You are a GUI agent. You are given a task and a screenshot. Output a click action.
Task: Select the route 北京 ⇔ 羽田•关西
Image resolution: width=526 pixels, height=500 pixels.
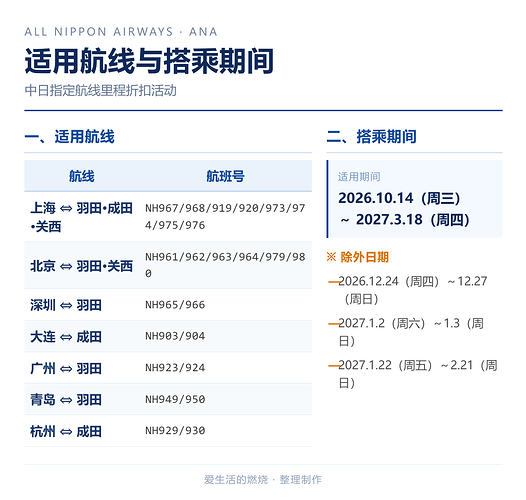pos(82,266)
